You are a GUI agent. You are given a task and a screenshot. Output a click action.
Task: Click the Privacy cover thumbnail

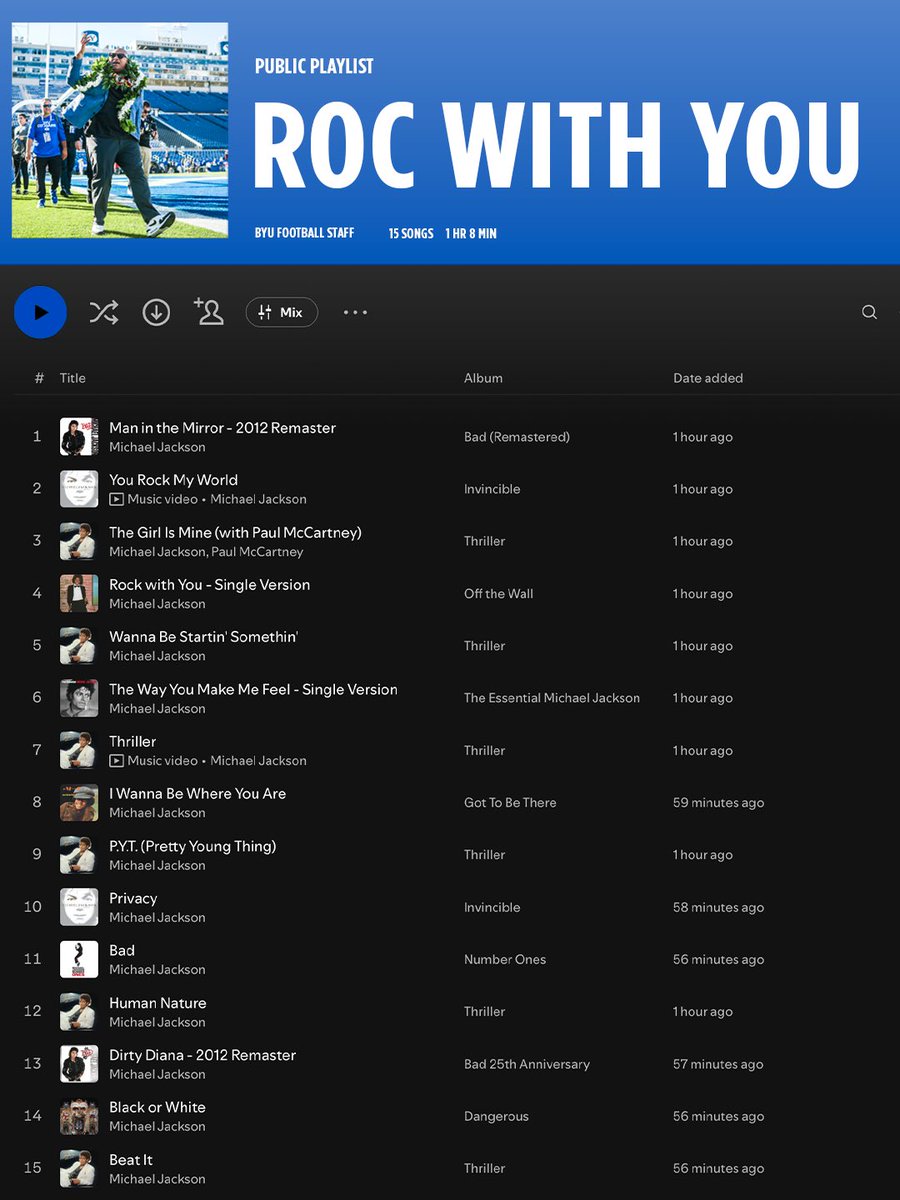coord(79,907)
